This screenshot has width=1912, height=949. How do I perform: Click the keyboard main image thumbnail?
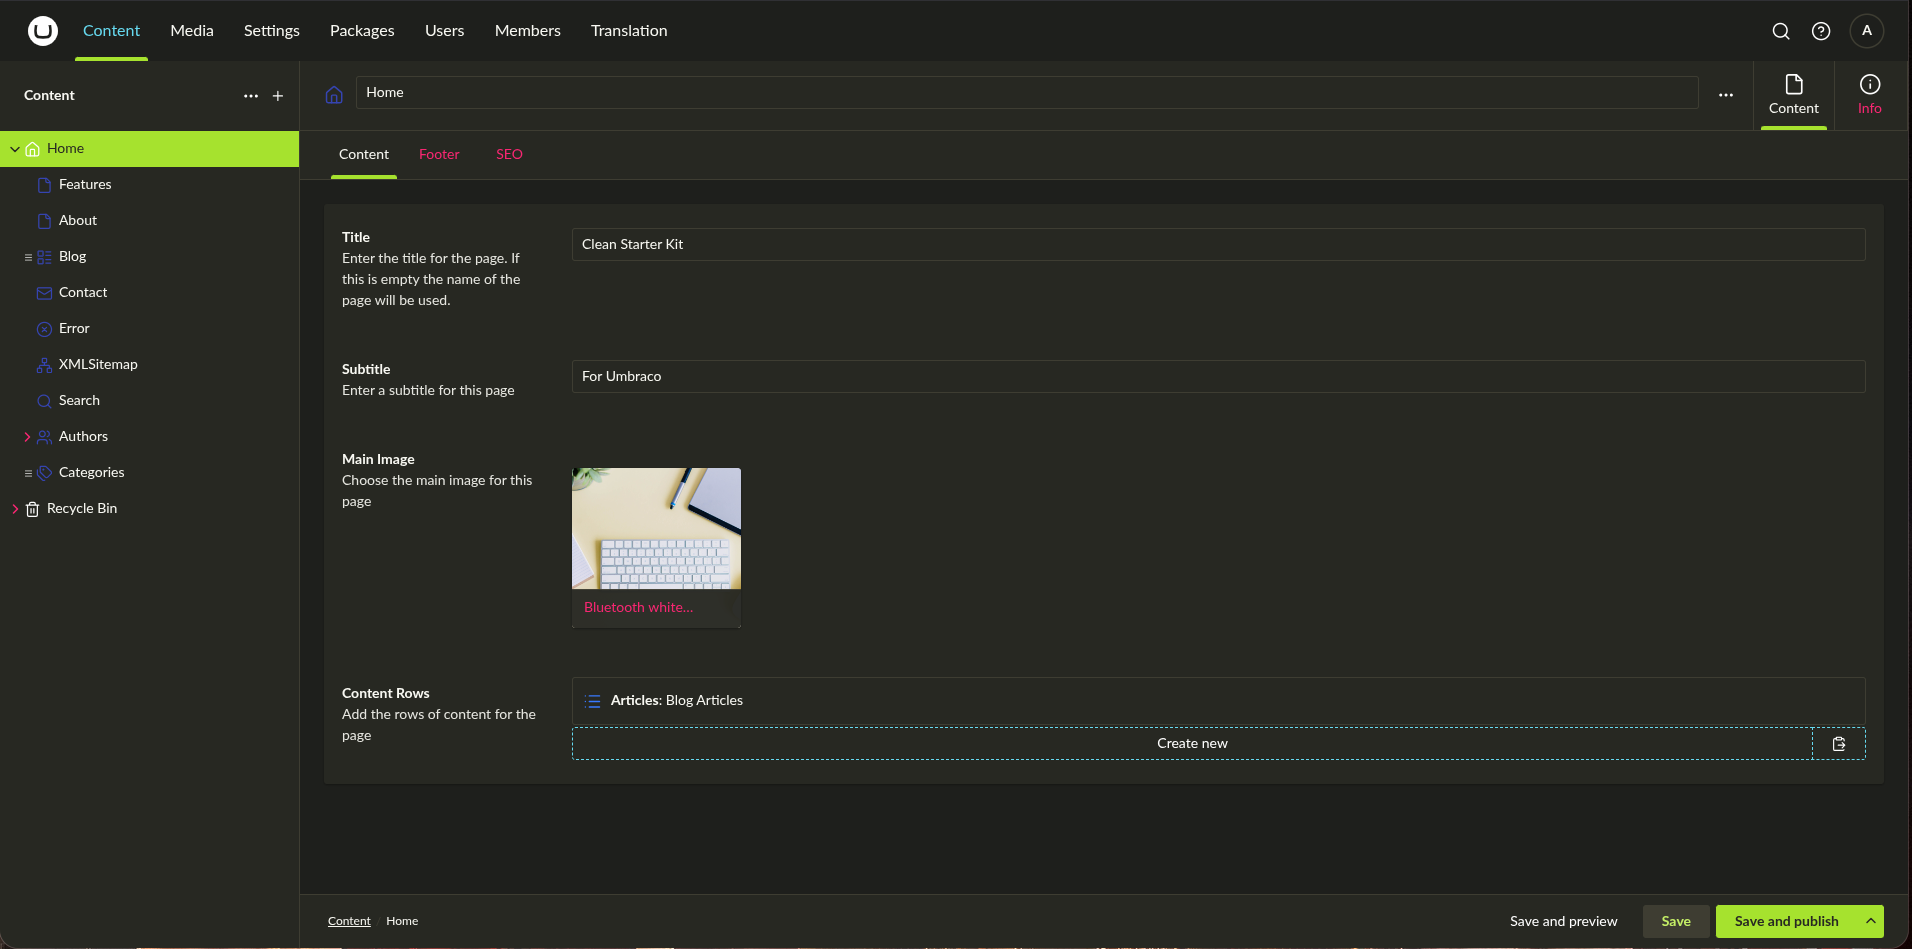coord(656,529)
